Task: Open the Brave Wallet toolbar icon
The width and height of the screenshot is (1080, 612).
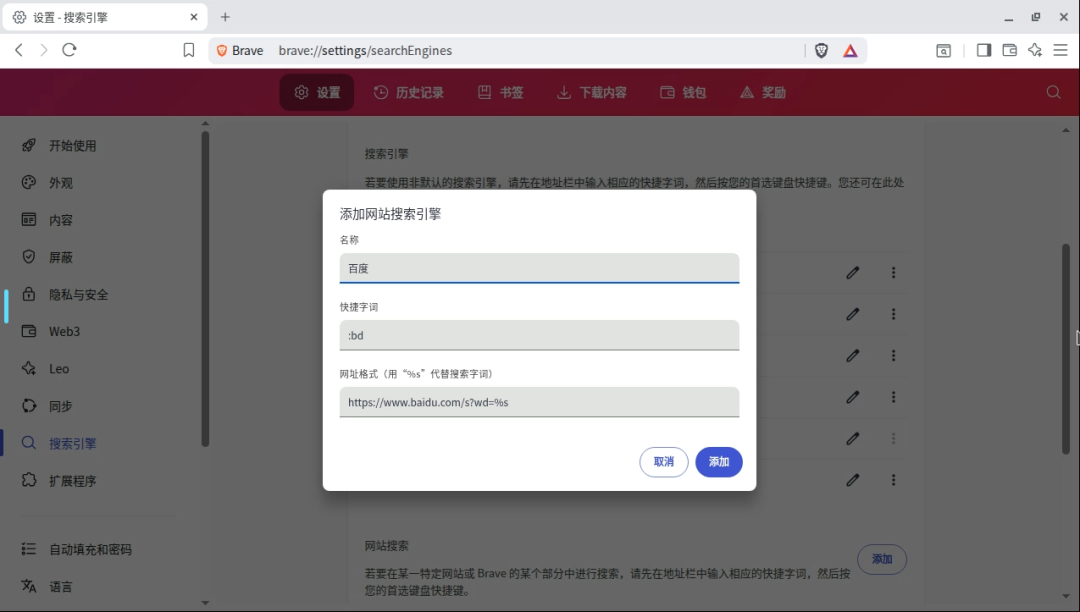Action: click(x=1010, y=50)
